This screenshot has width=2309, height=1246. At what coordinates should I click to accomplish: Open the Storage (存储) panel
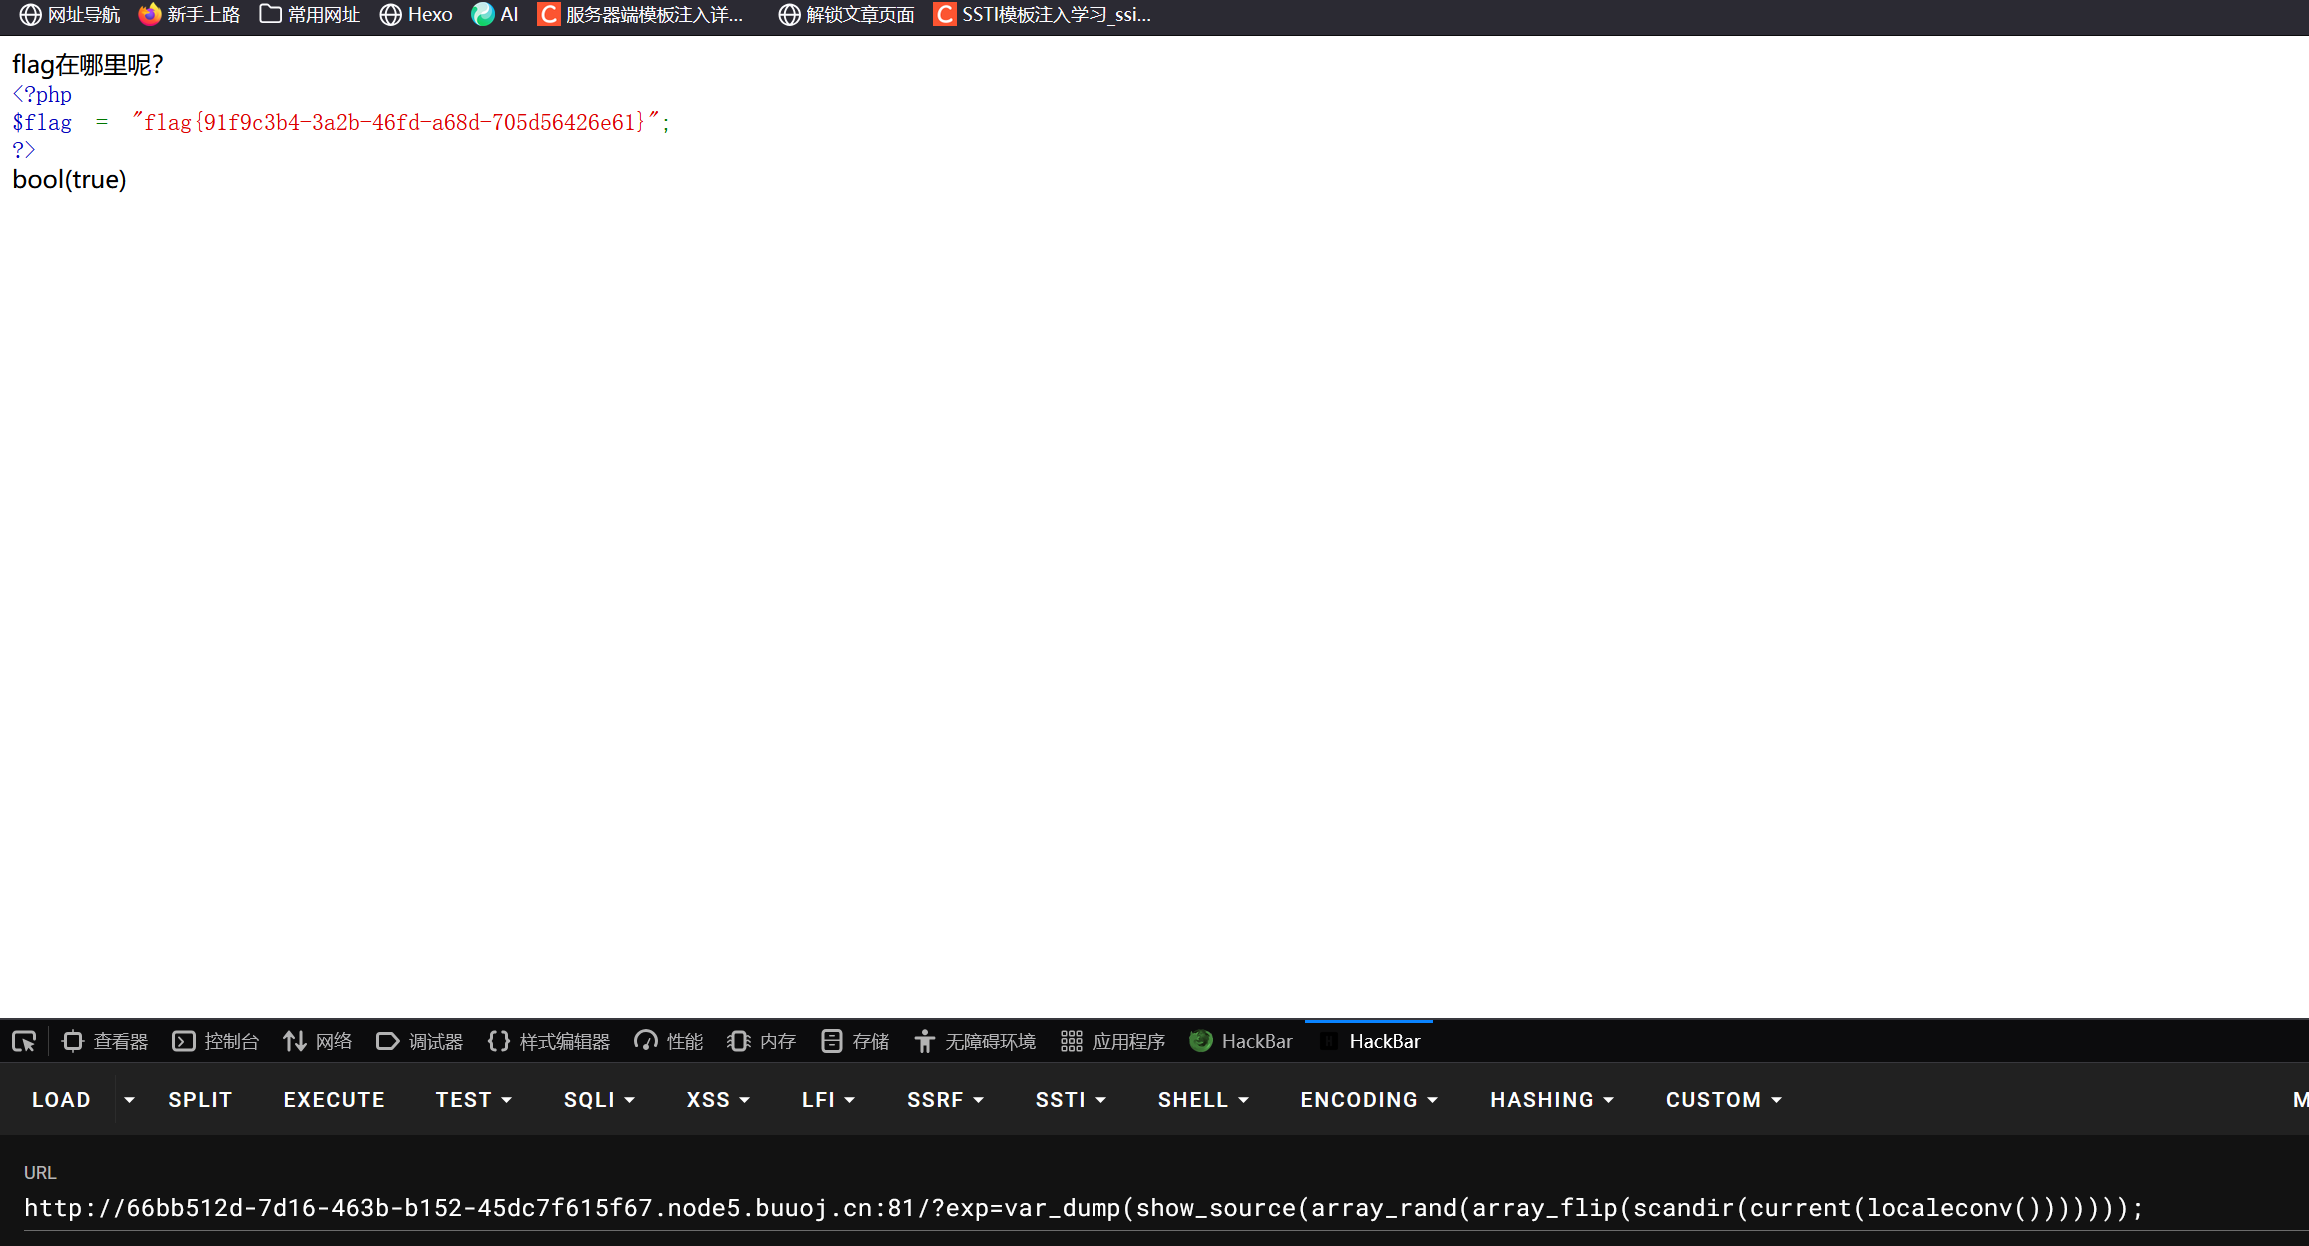click(x=855, y=1042)
